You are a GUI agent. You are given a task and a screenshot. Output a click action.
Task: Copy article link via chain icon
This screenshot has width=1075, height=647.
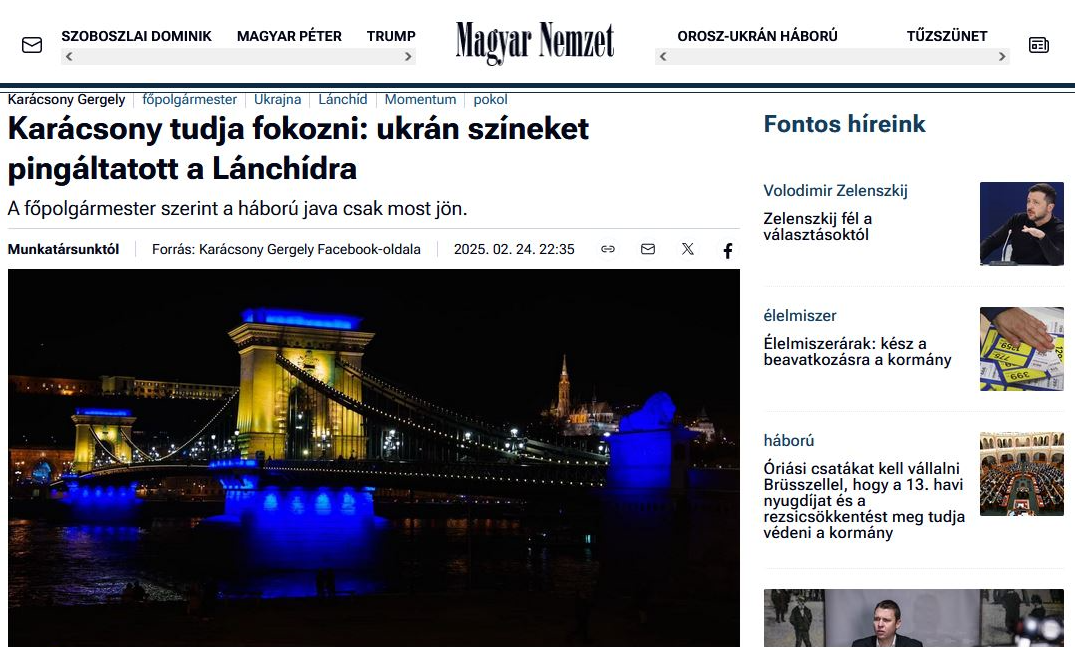click(607, 249)
